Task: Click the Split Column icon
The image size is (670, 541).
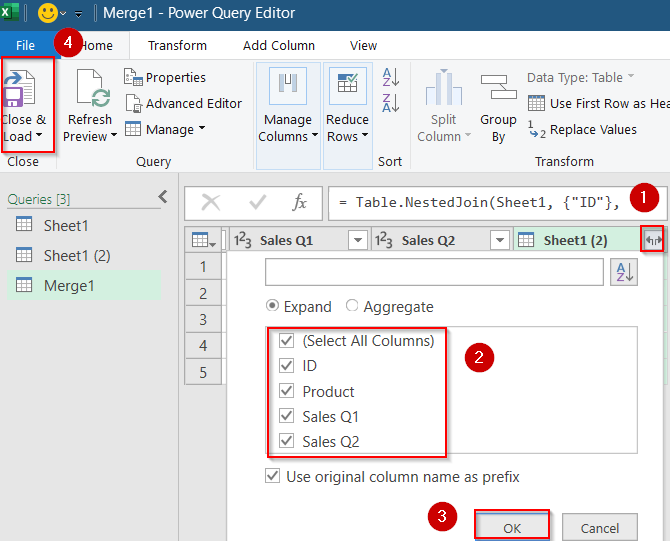Action: 444,87
